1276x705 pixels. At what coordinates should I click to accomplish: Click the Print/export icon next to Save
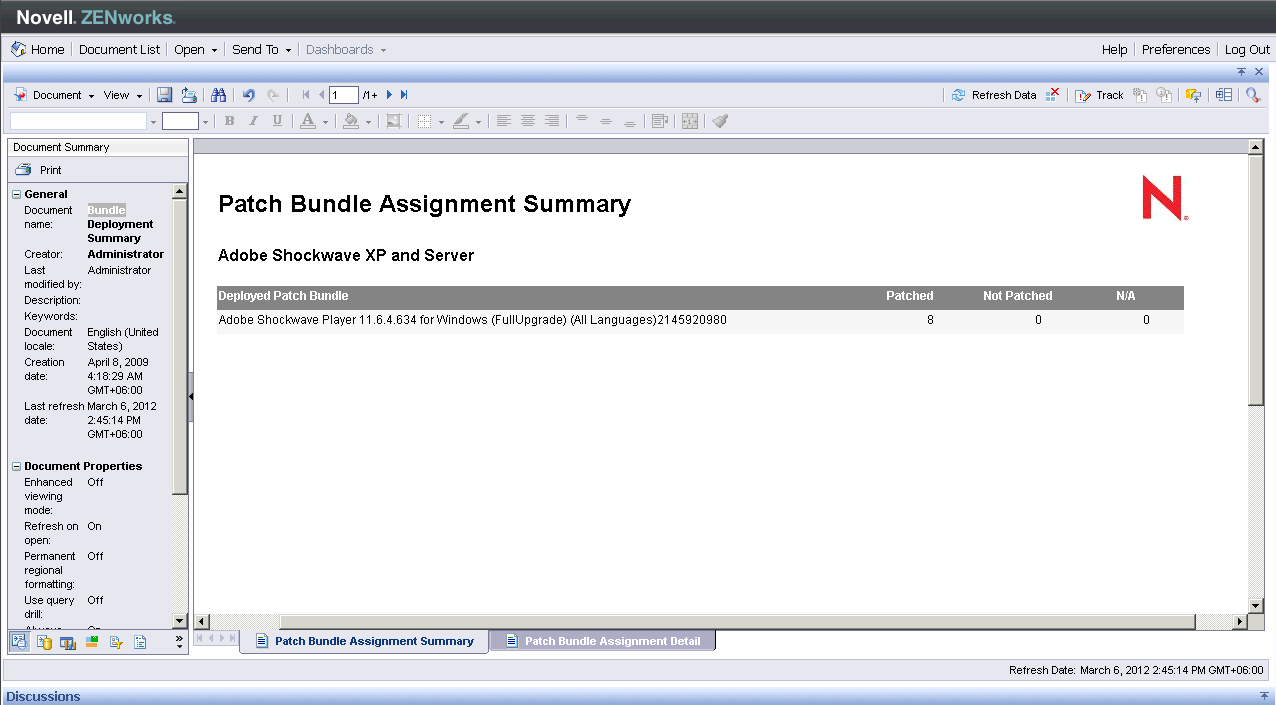189,95
